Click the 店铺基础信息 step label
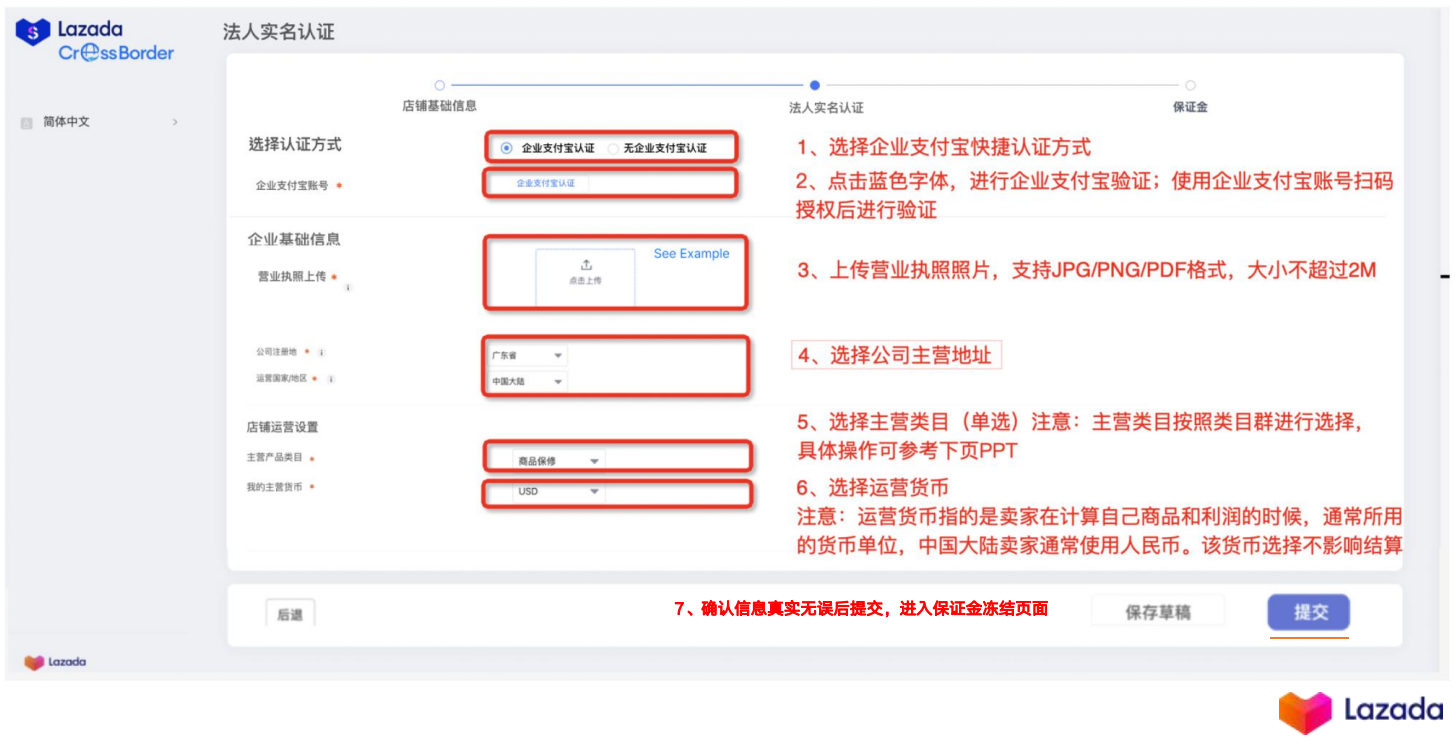Image resolution: width=1455 pixels, height=743 pixels. [441, 106]
